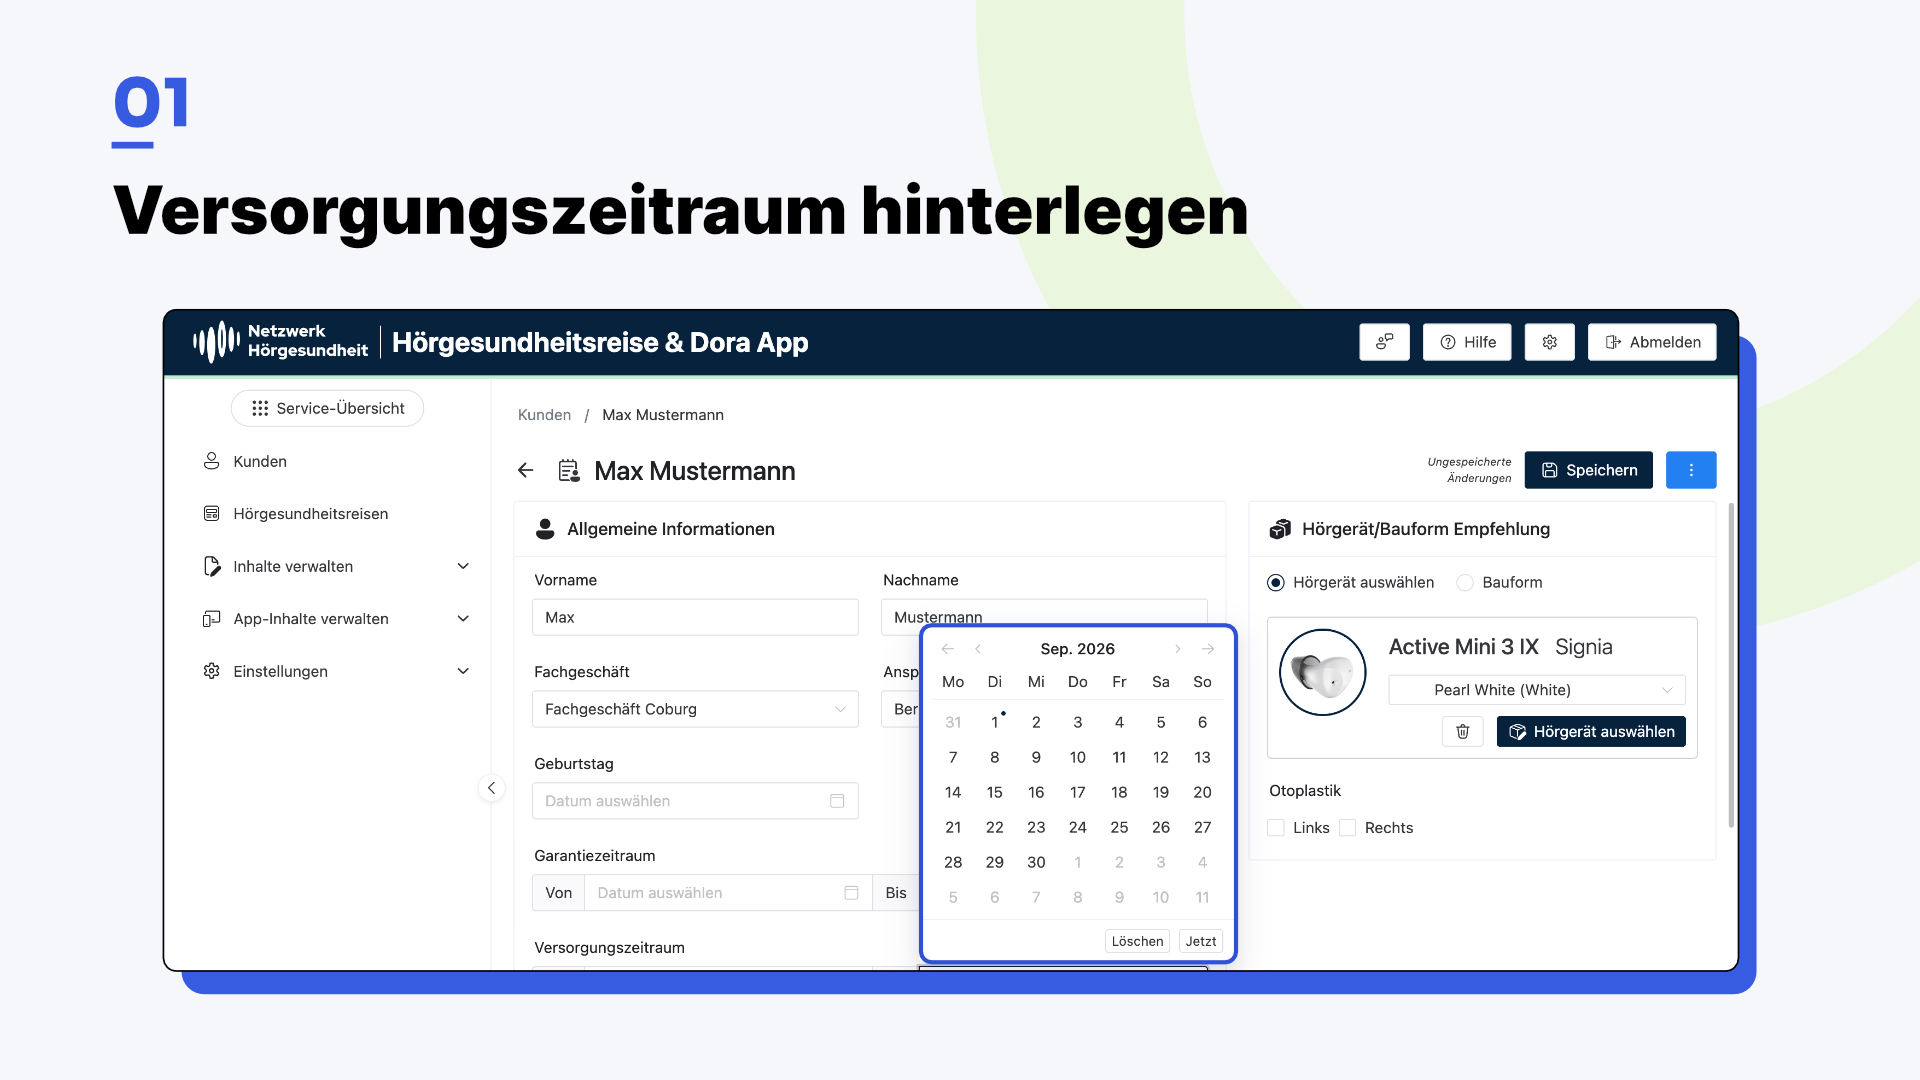Click the customer record icon beside the name
The image size is (1920, 1080).
(x=569, y=470)
